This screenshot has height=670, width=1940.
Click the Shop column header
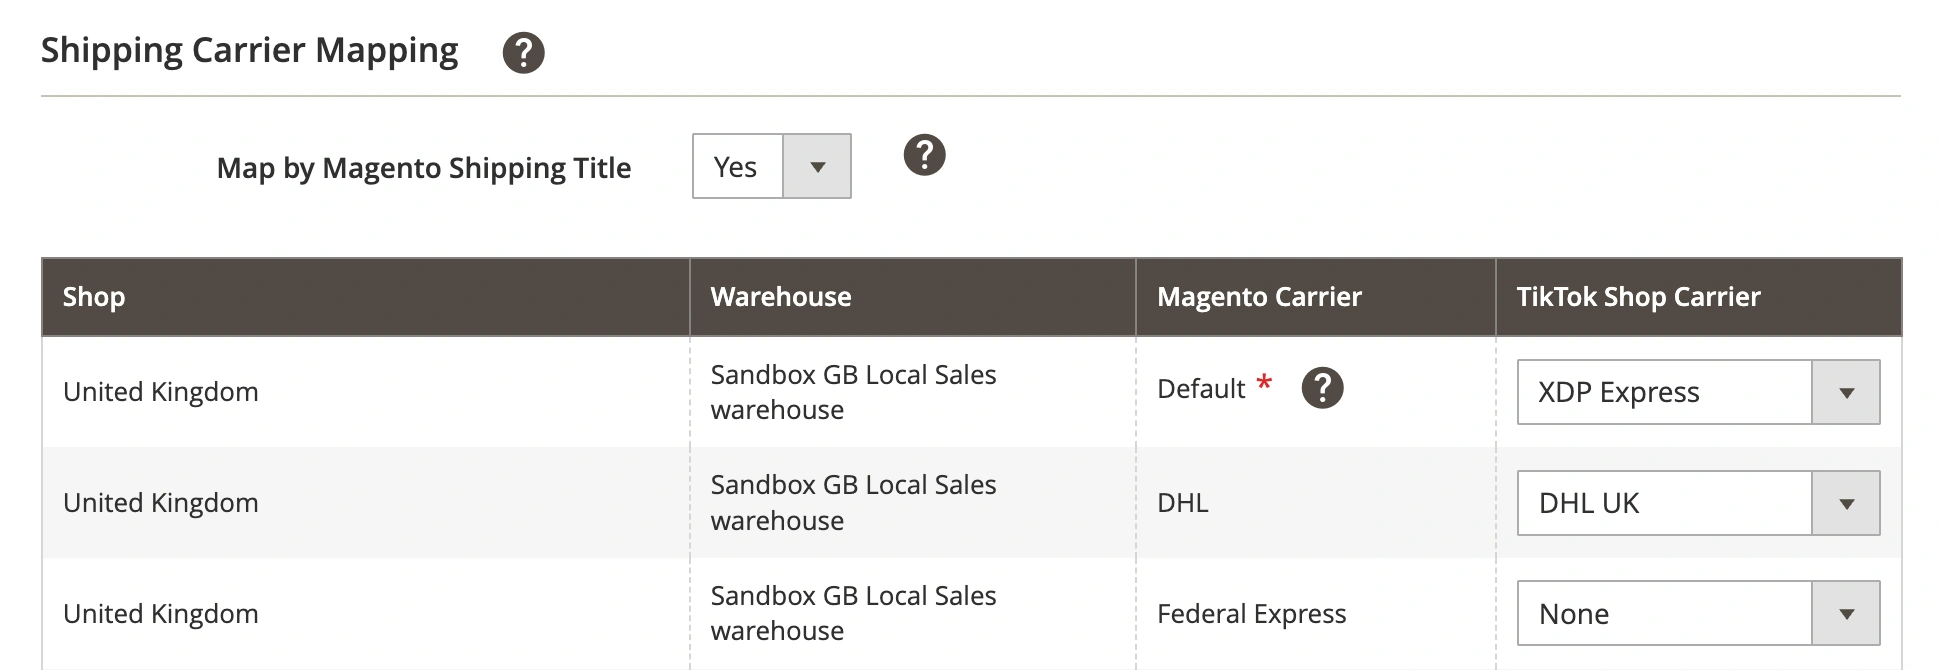94,297
